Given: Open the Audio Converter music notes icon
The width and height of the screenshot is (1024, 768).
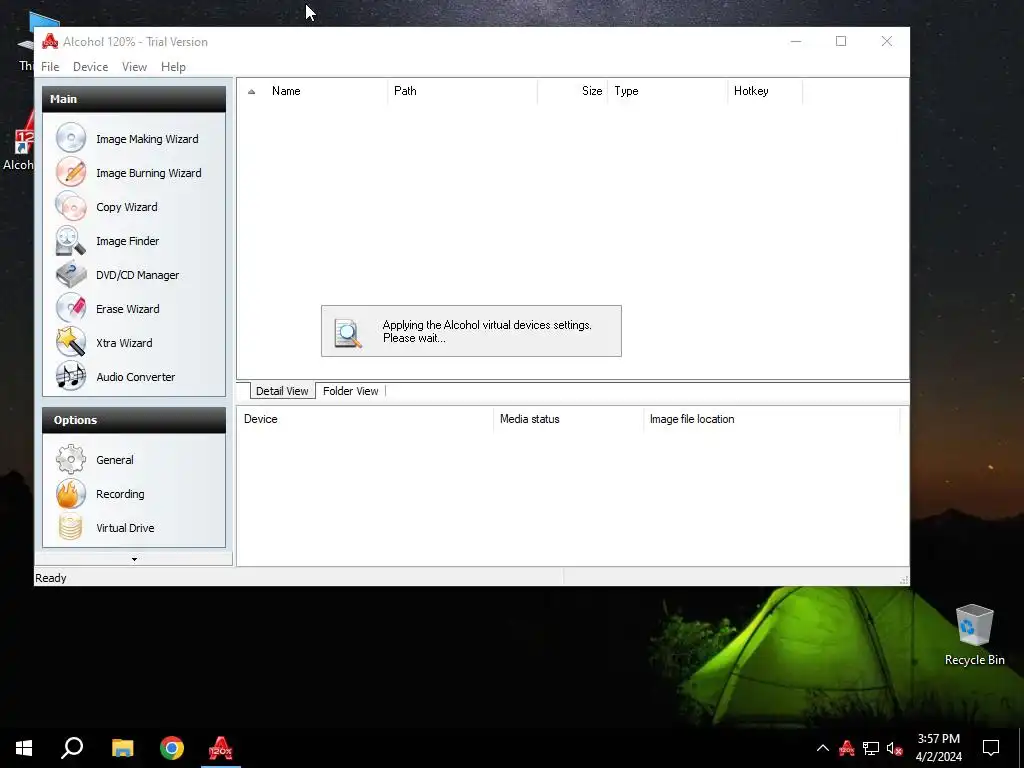Looking at the screenshot, I should pos(71,376).
